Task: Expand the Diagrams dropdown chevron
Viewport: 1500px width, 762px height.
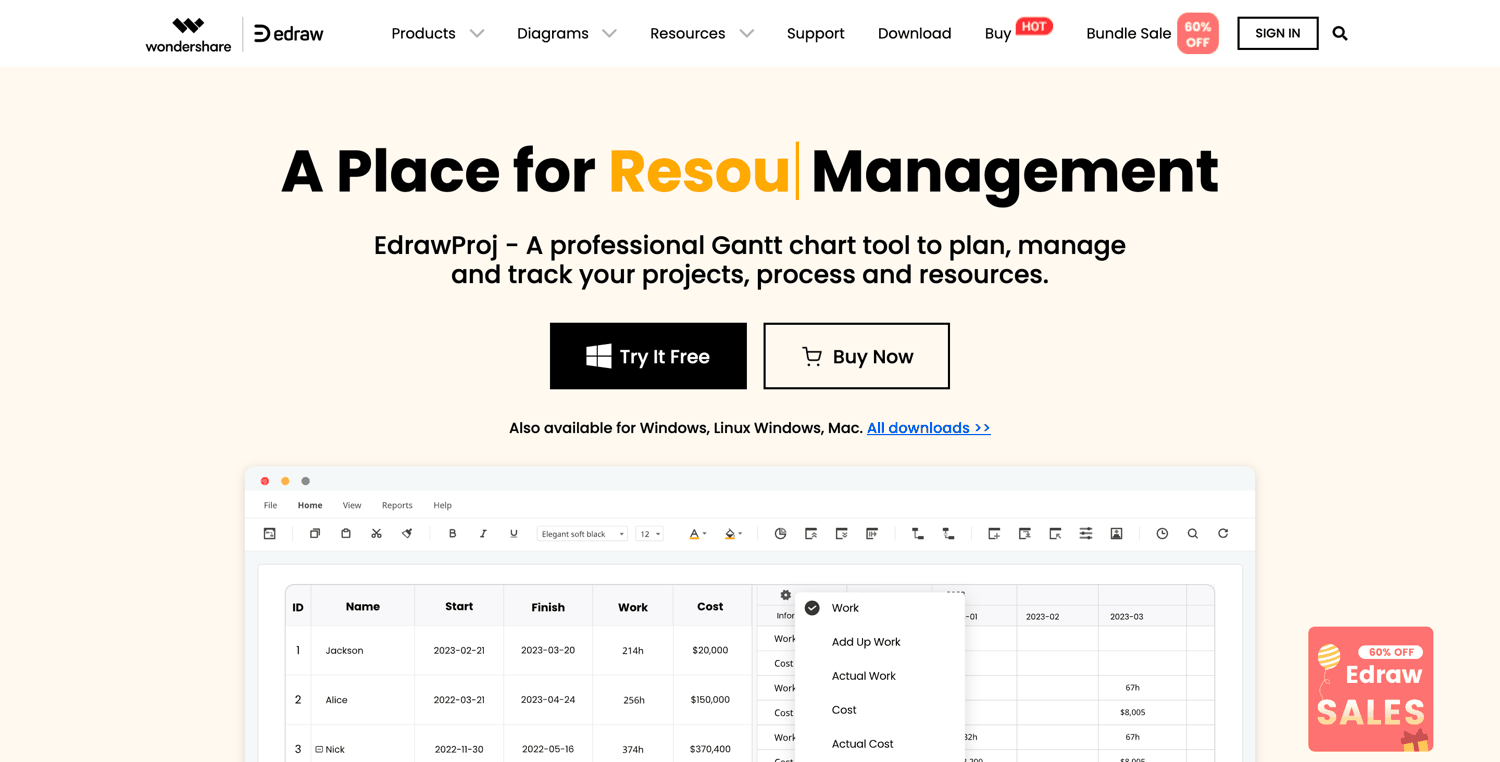Action: (609, 34)
